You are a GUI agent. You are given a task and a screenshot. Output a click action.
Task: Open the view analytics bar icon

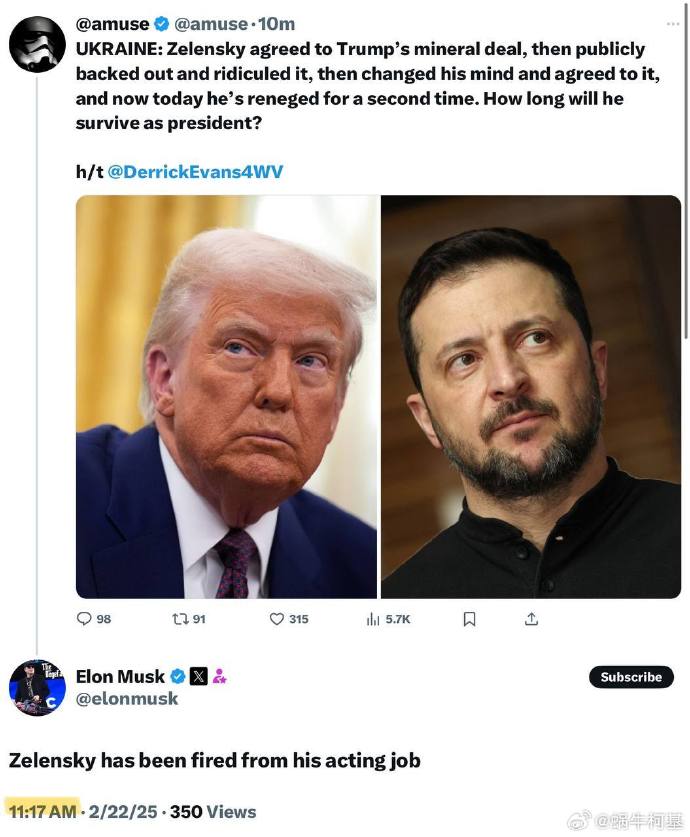(x=373, y=619)
